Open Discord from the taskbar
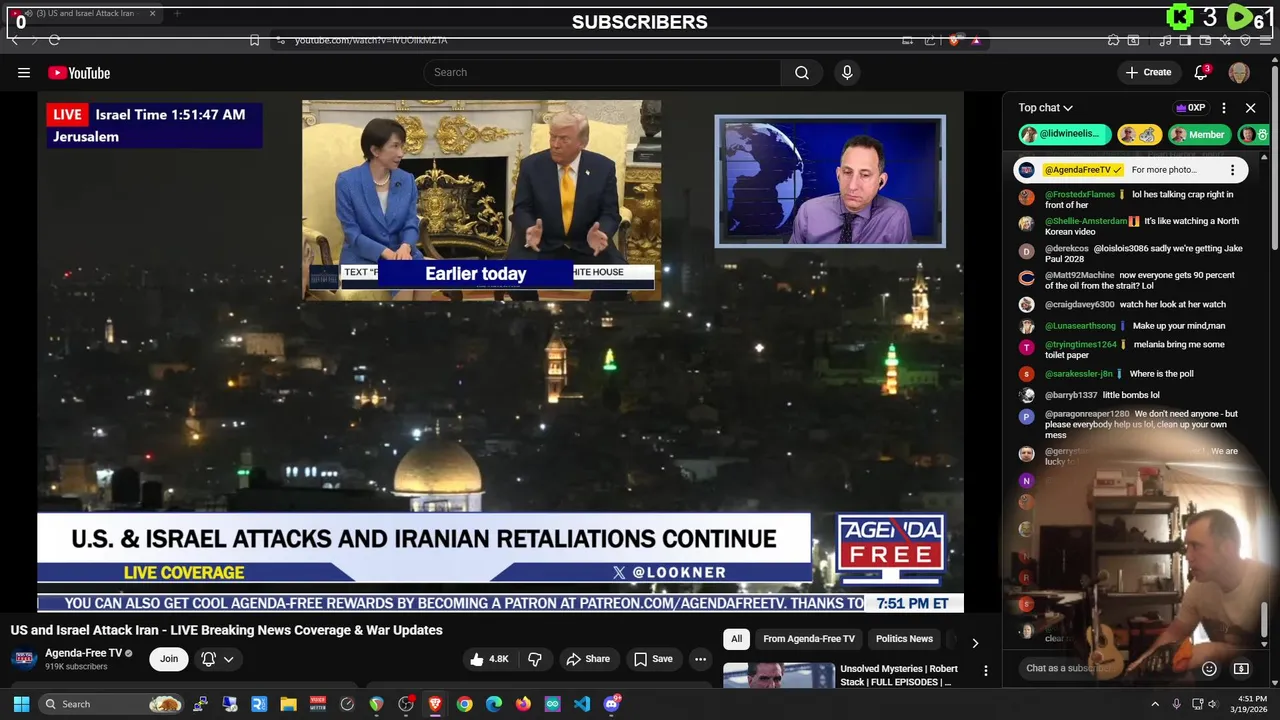The image size is (1280, 720). [x=611, y=704]
